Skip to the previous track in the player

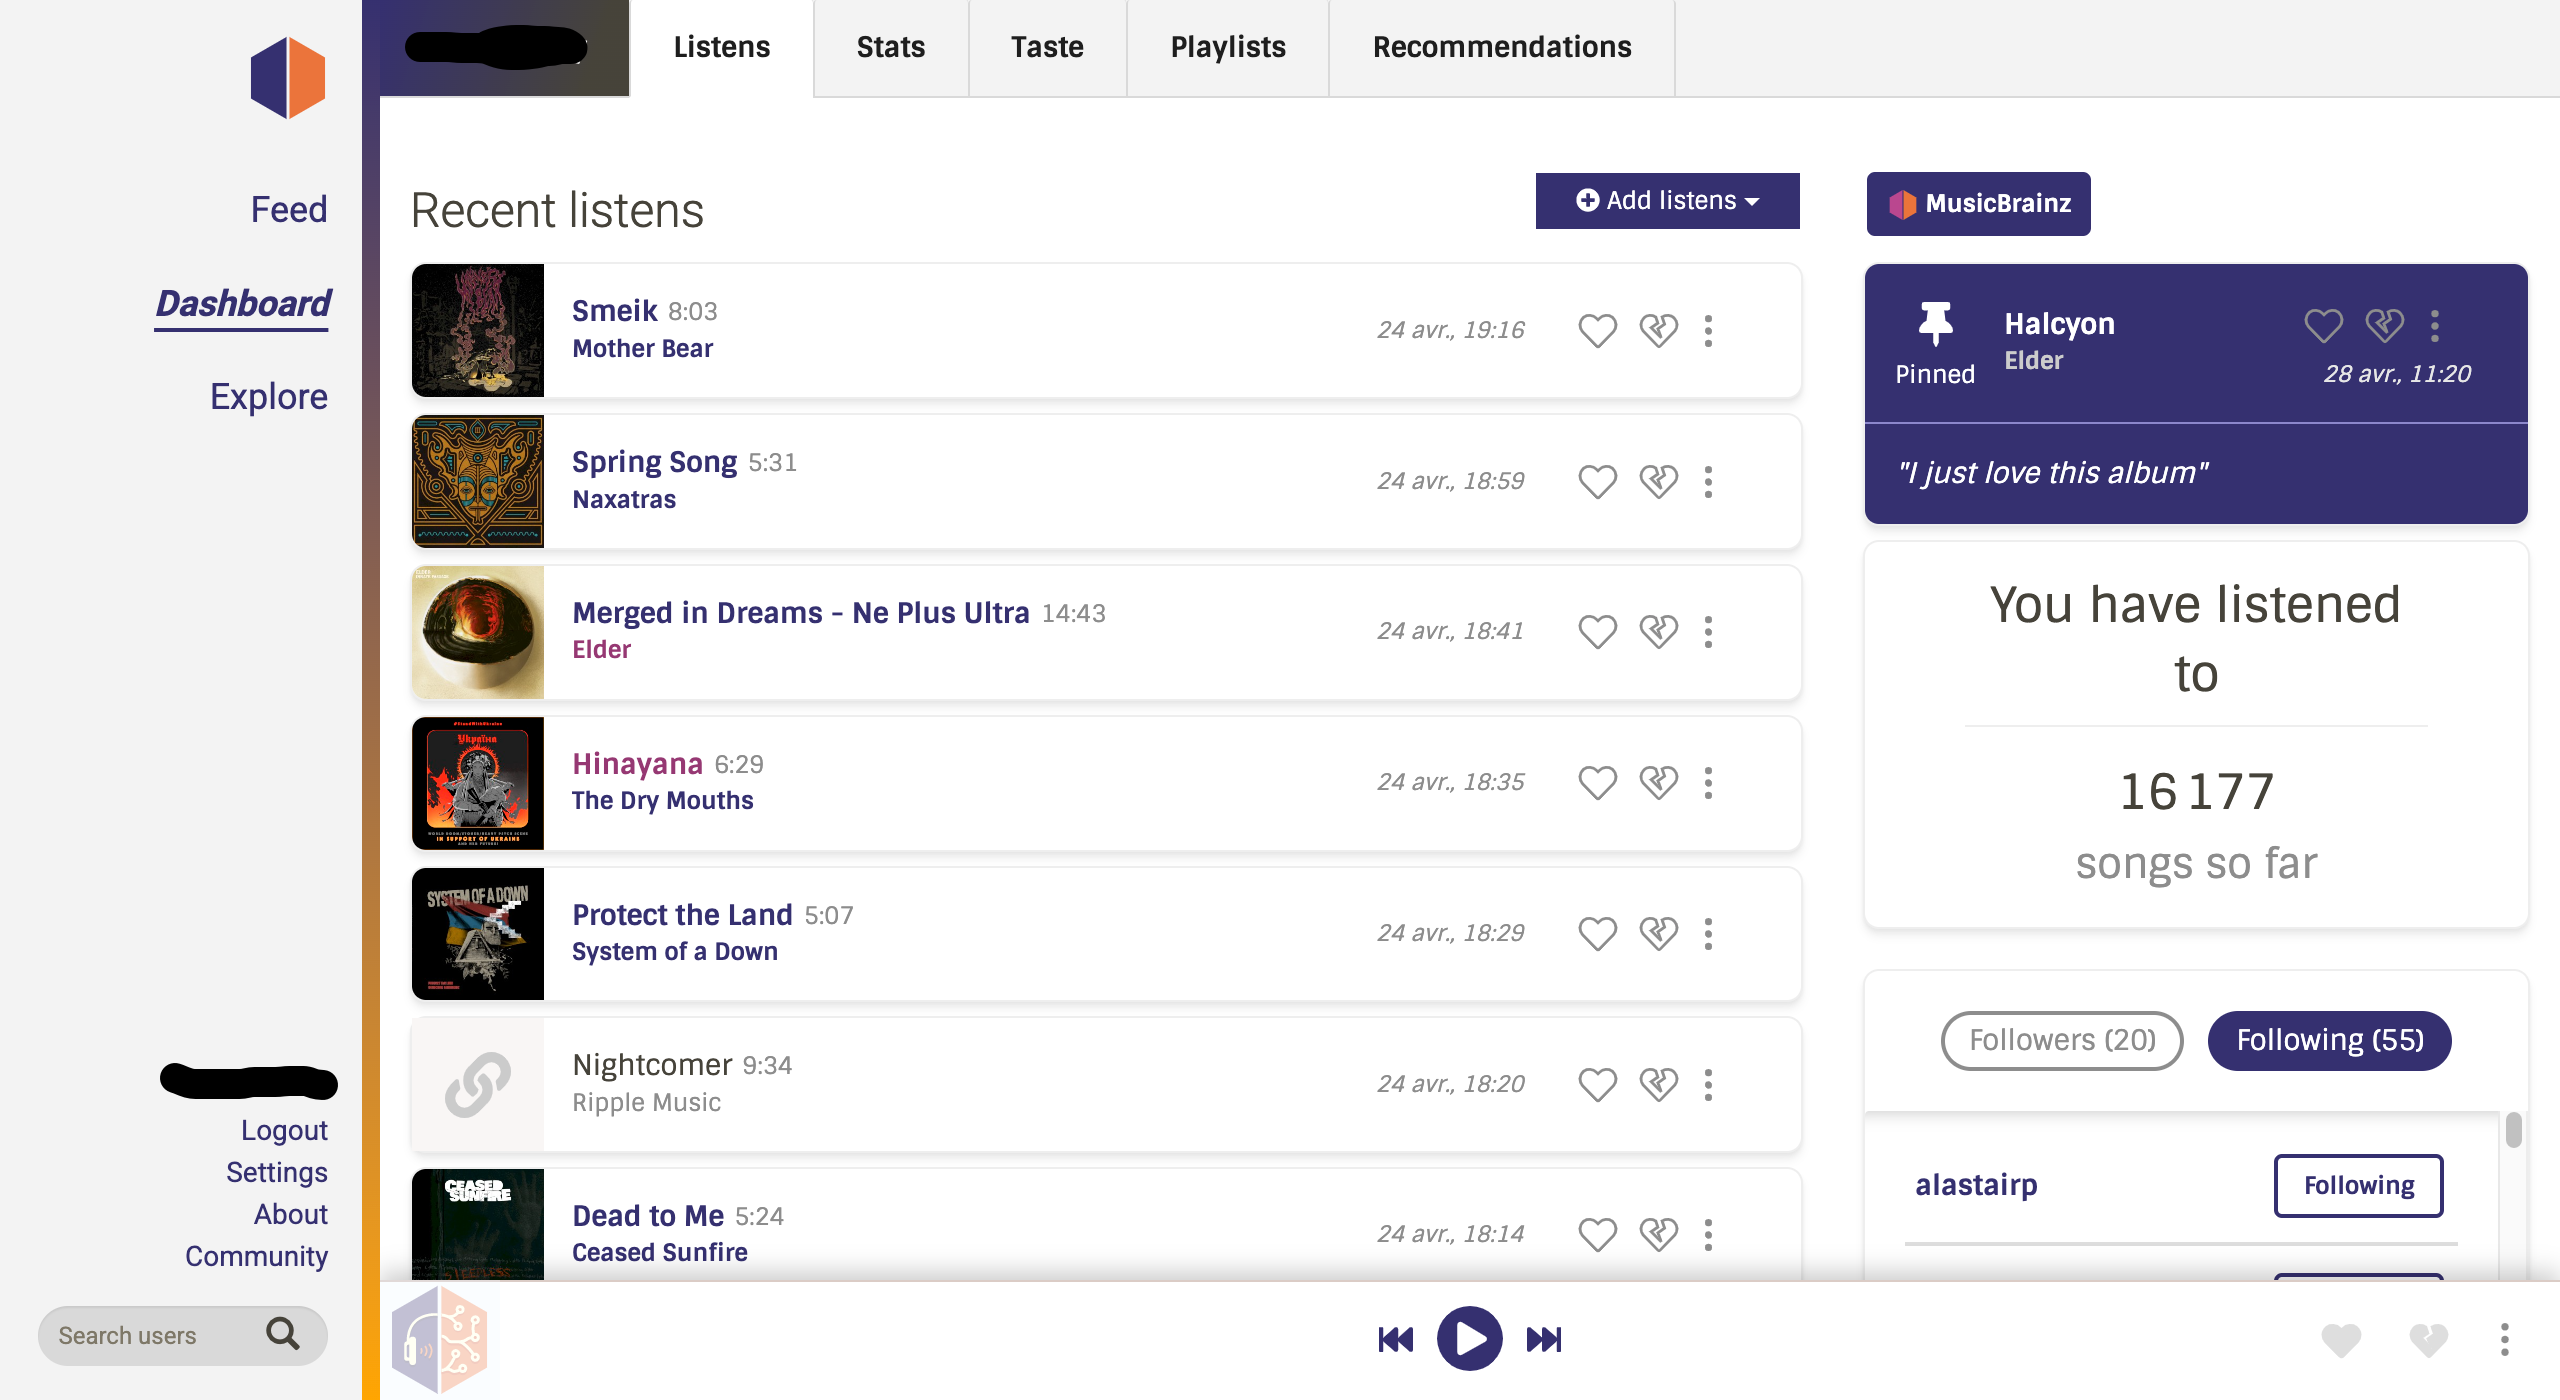tap(1396, 1339)
